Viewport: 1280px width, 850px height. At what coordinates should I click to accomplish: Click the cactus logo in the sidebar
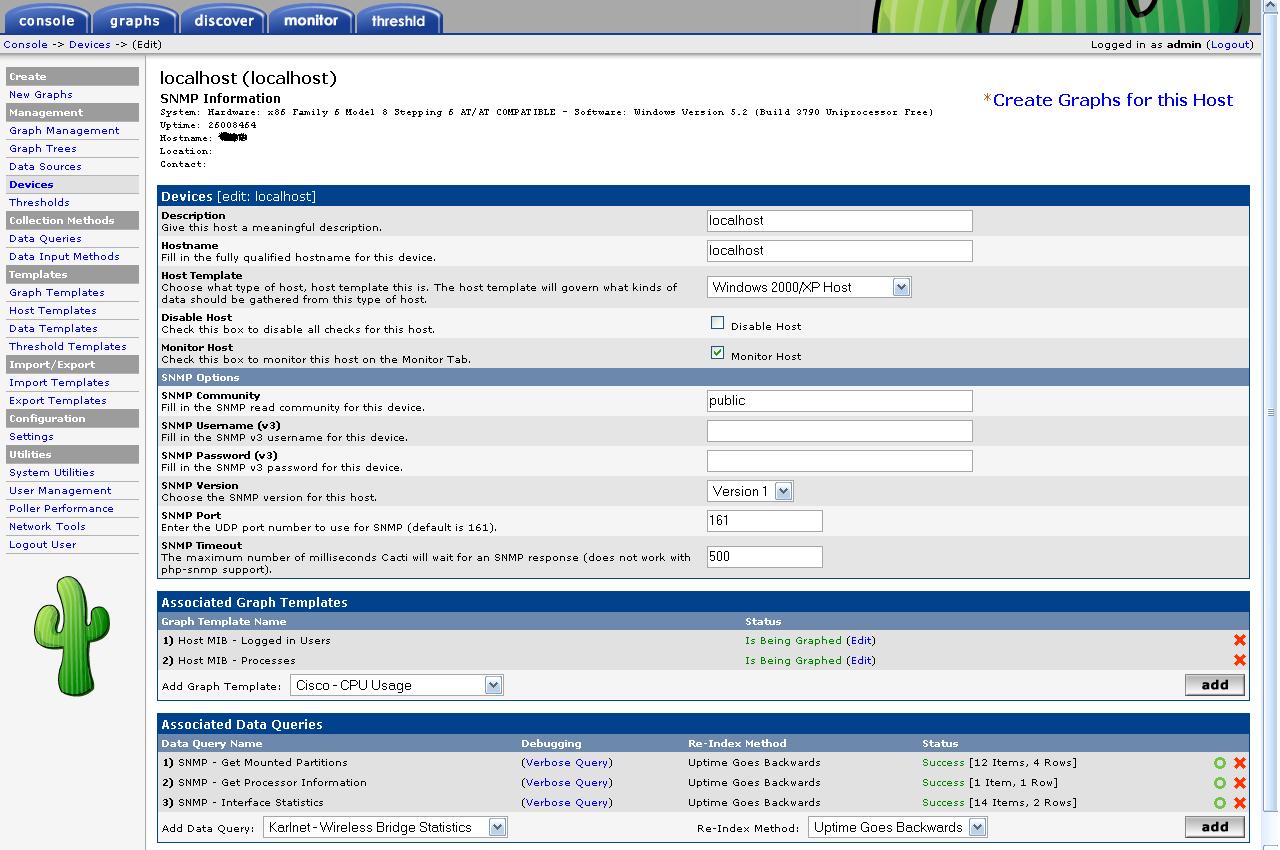(72, 634)
